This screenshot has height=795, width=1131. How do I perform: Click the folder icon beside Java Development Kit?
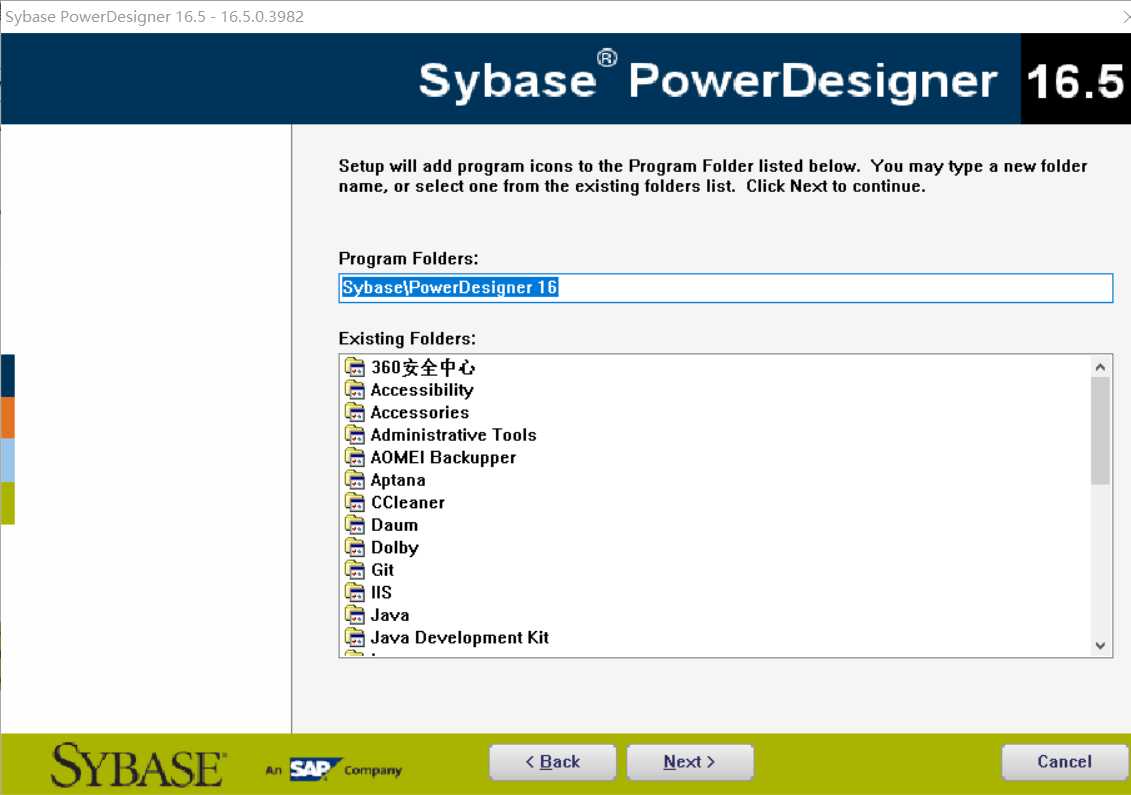pyautogui.click(x=354, y=637)
